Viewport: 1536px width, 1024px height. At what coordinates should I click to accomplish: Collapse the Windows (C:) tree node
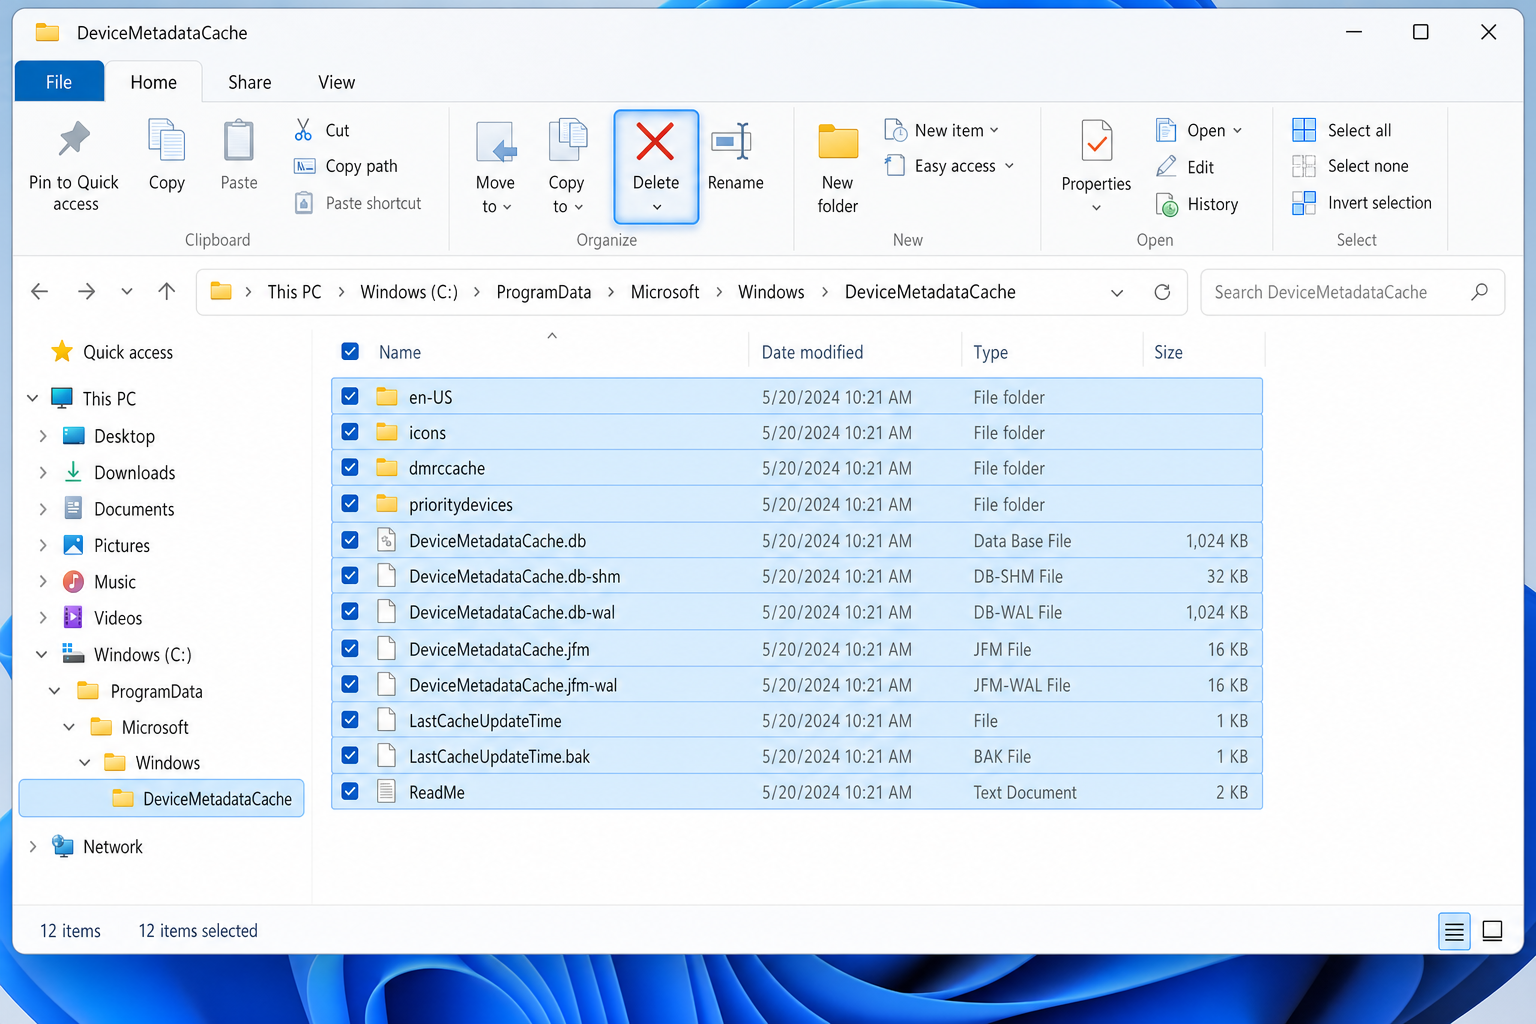42,654
